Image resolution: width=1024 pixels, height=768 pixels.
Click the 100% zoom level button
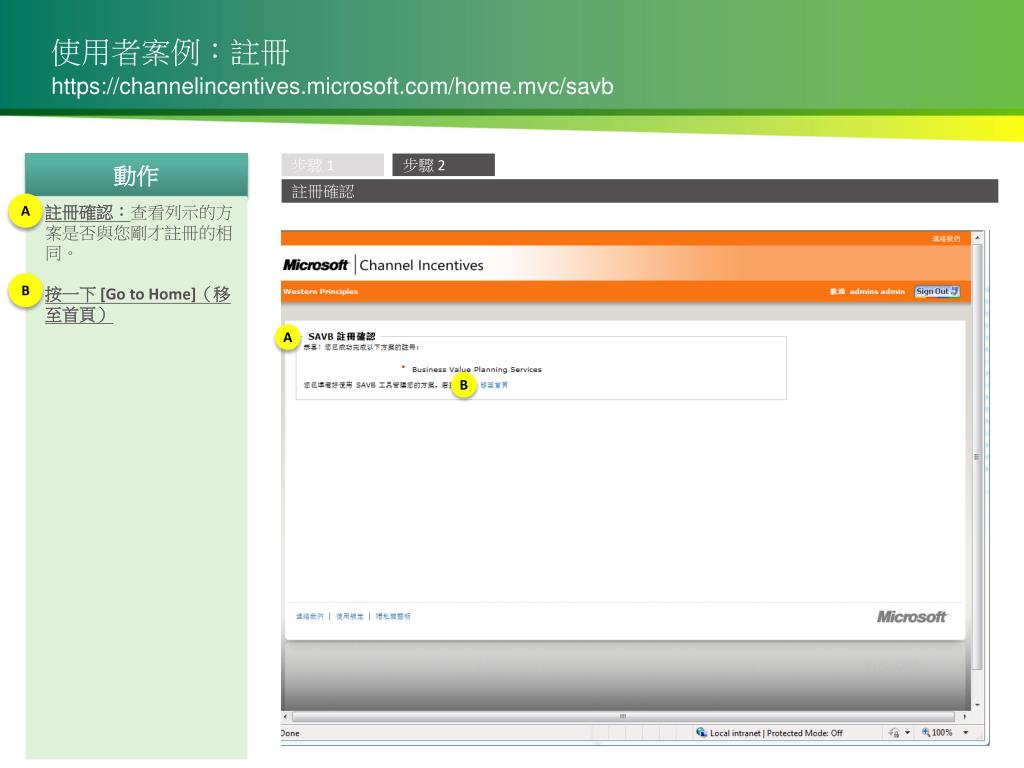point(937,733)
